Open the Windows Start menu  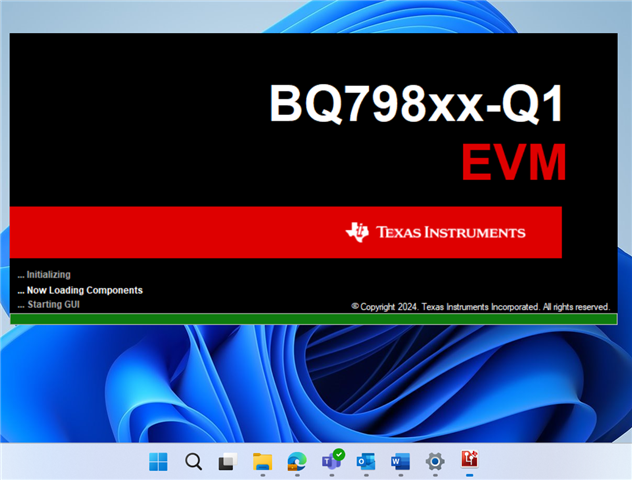tap(158, 461)
